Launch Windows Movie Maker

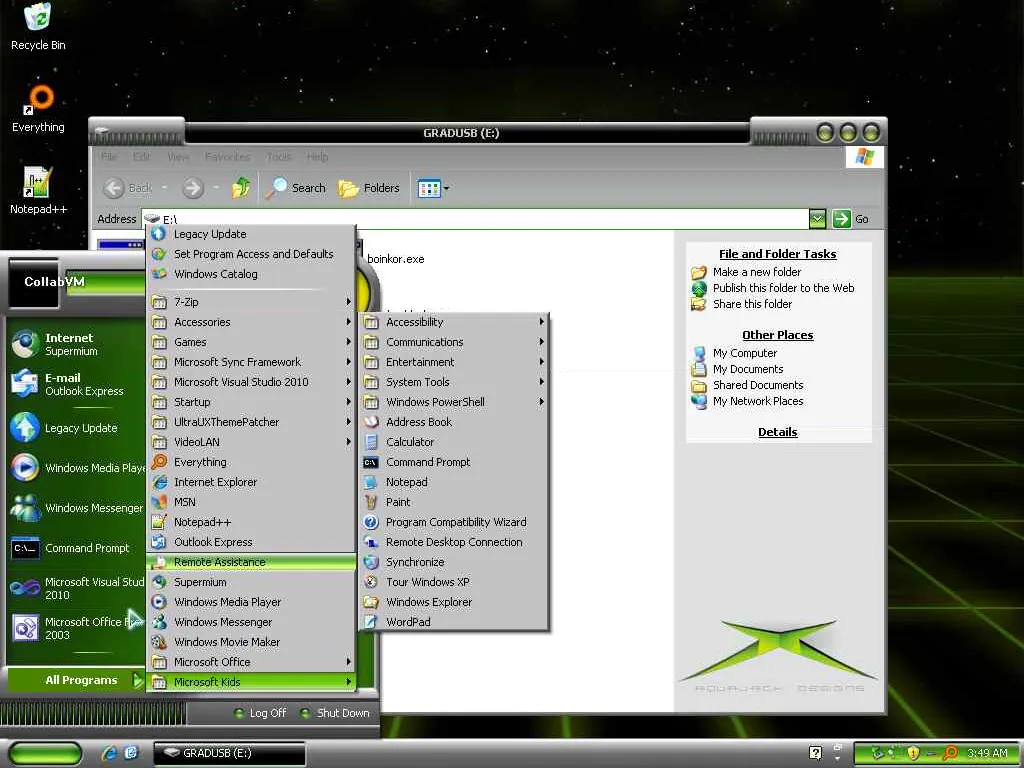coord(251,643)
